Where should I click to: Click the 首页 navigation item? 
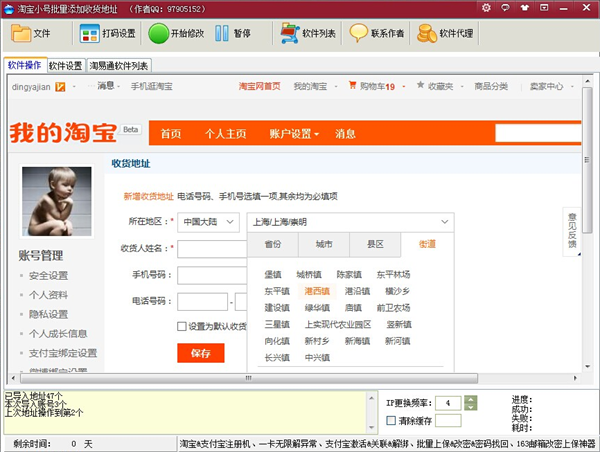pyautogui.click(x=171, y=134)
